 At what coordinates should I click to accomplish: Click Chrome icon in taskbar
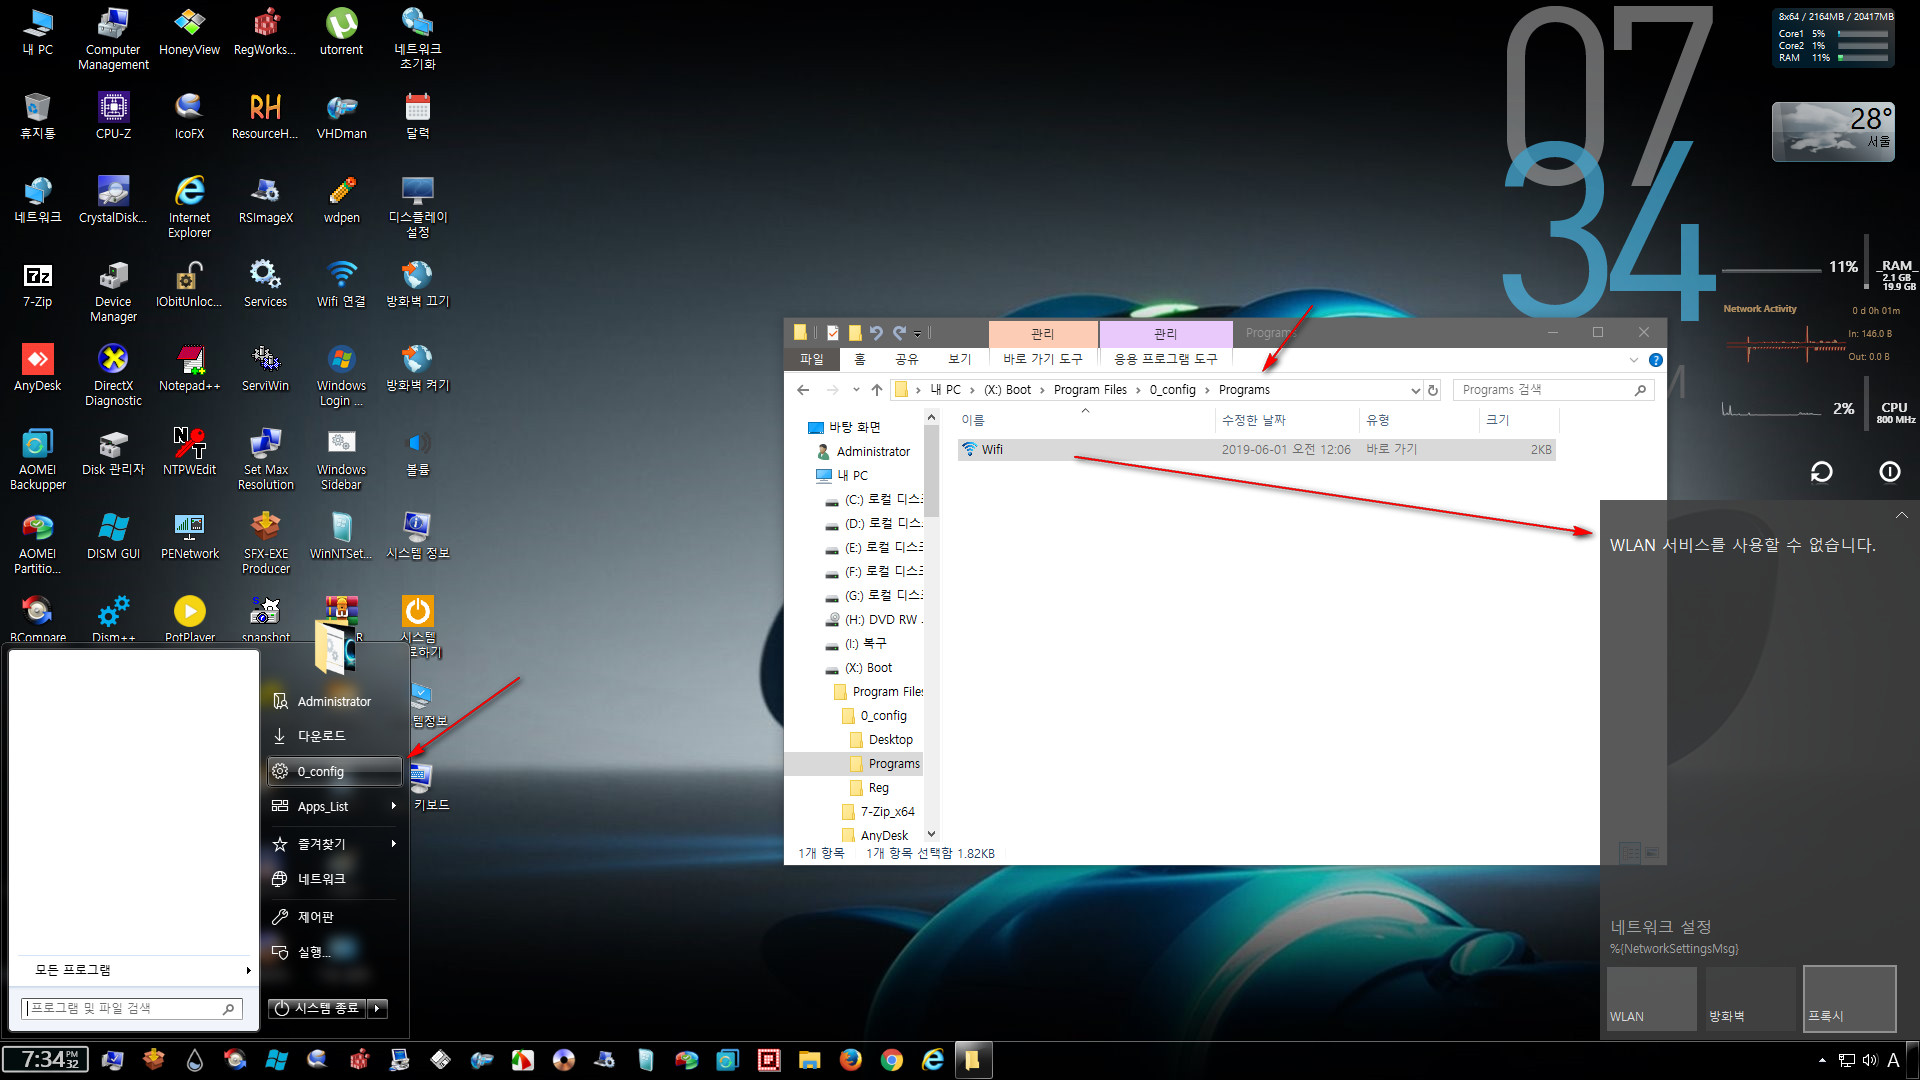[x=891, y=1060]
